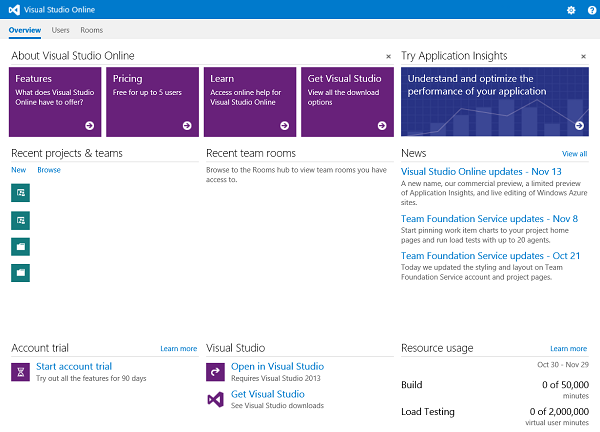Click the Start account trial hourglass icon
The width and height of the screenshot is (600, 432).
[21, 372]
